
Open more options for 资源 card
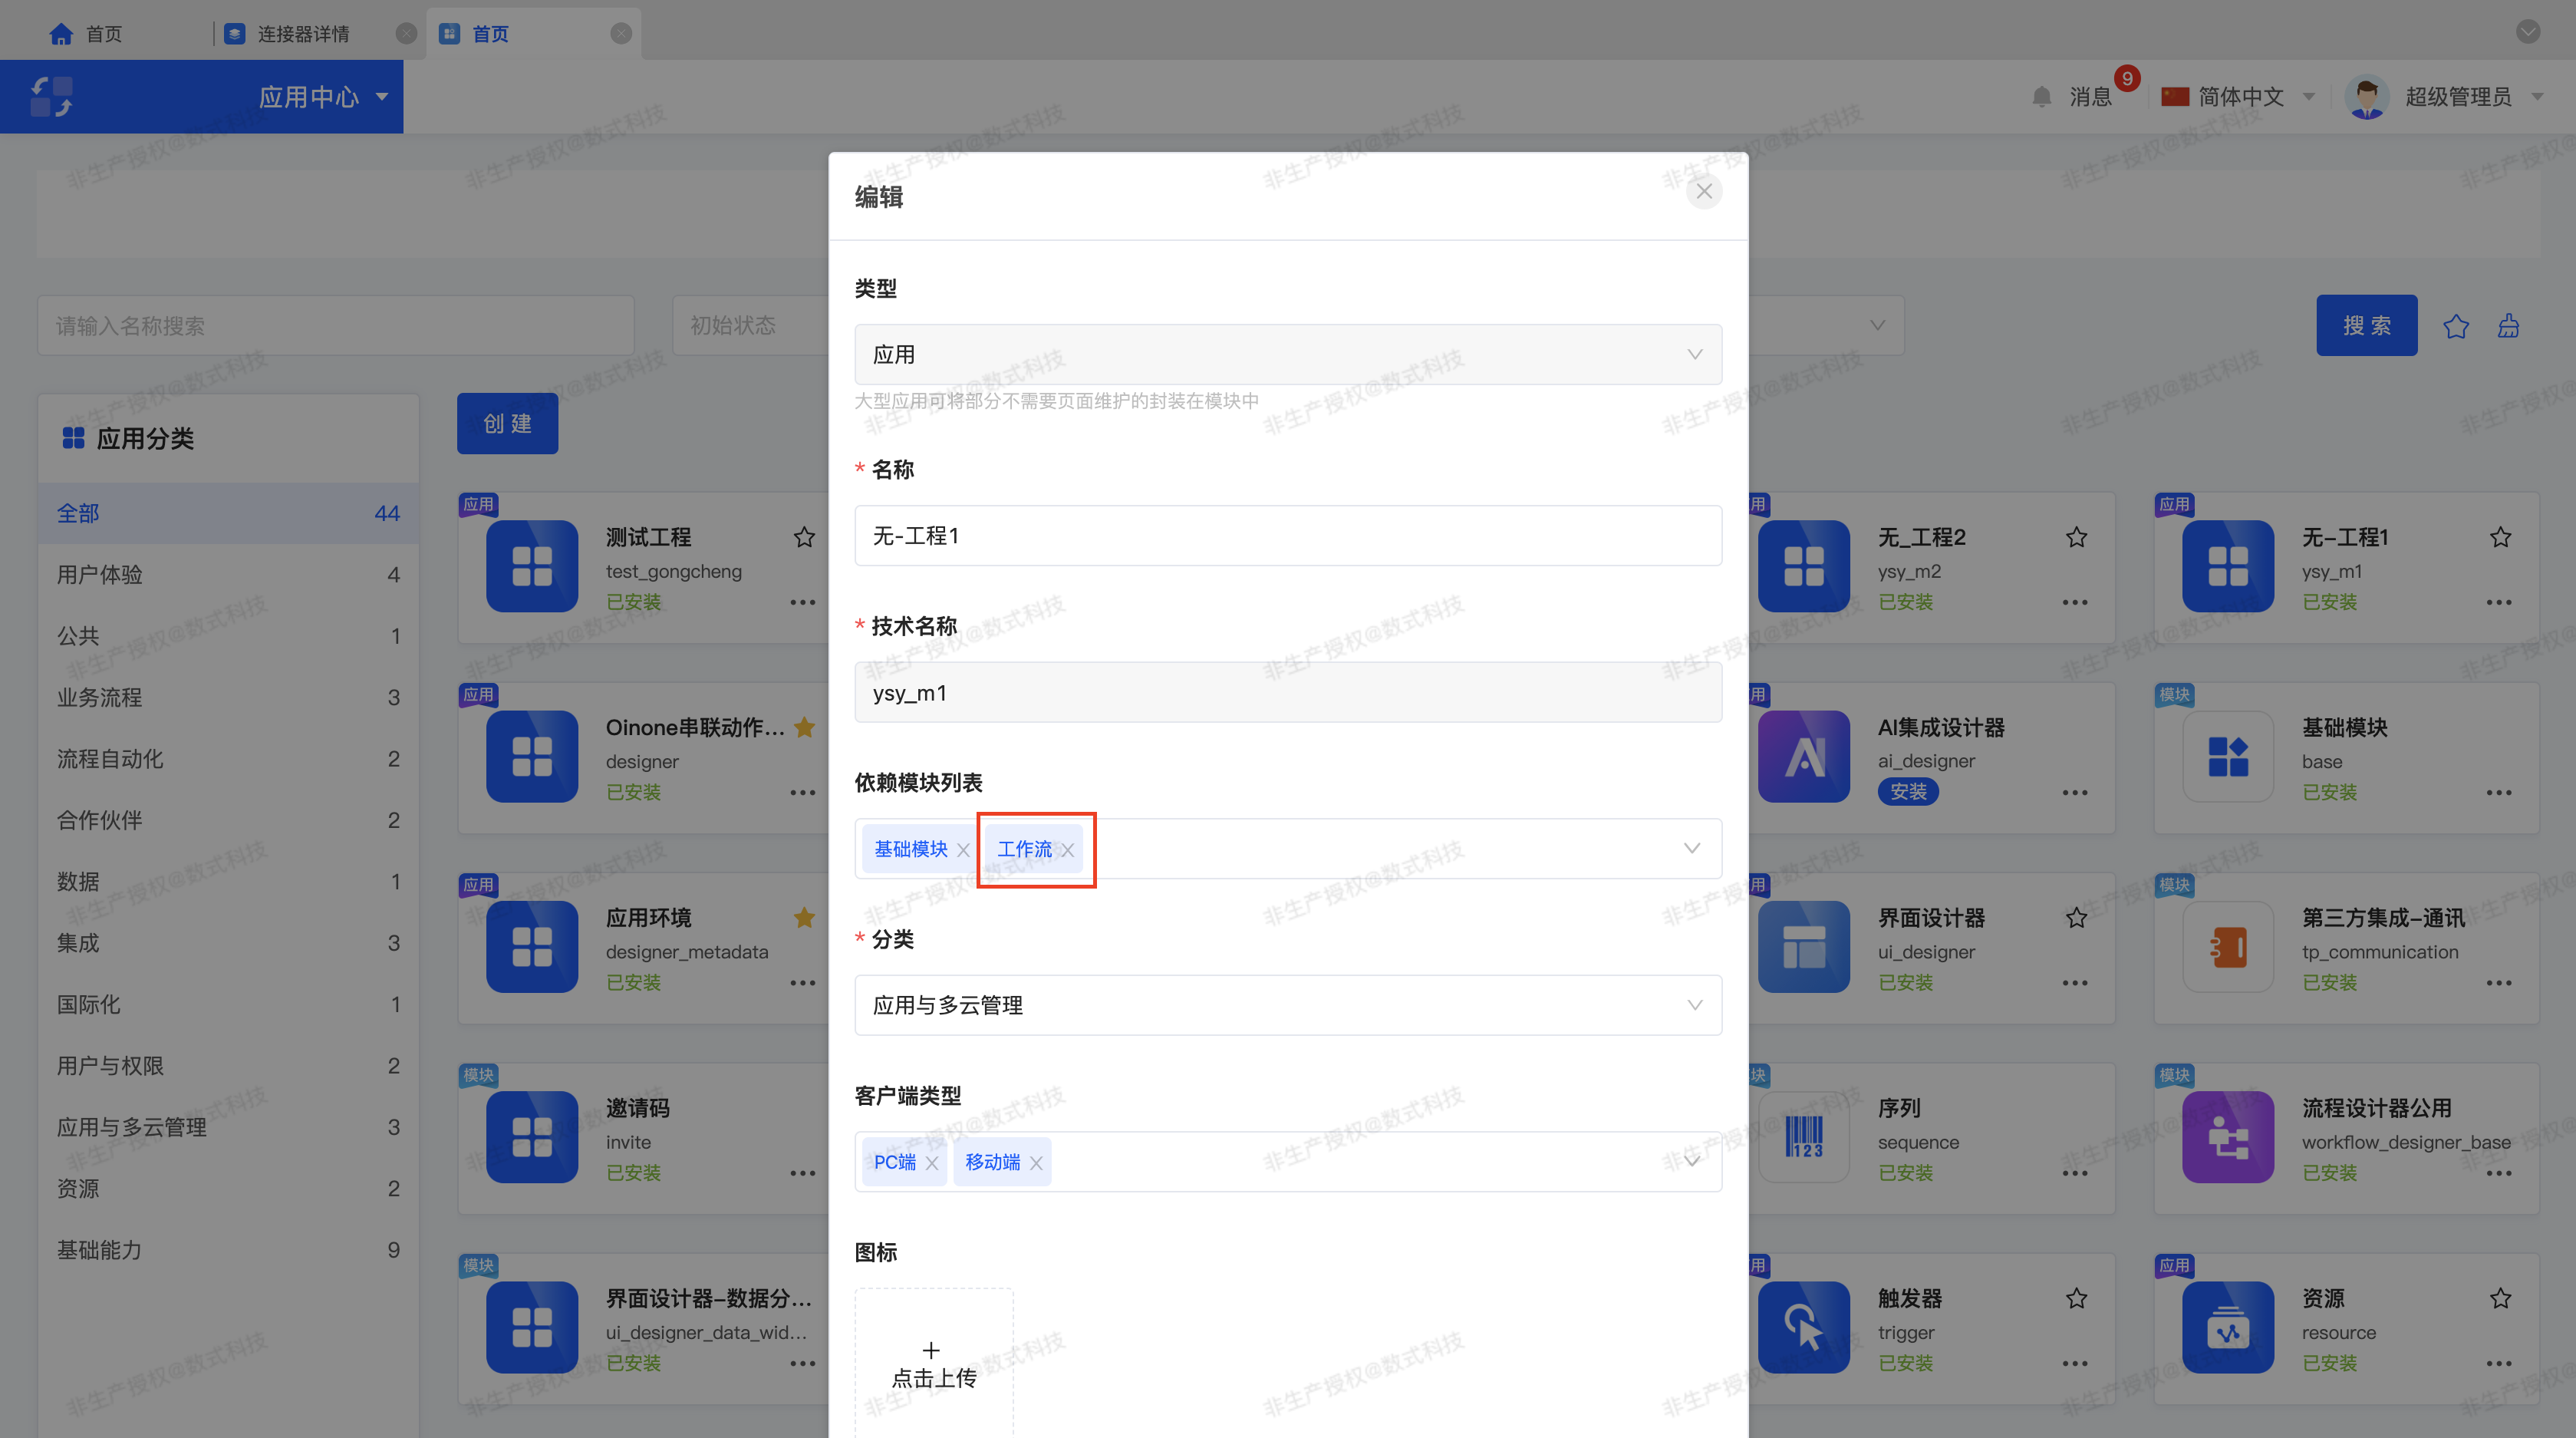point(2499,1364)
